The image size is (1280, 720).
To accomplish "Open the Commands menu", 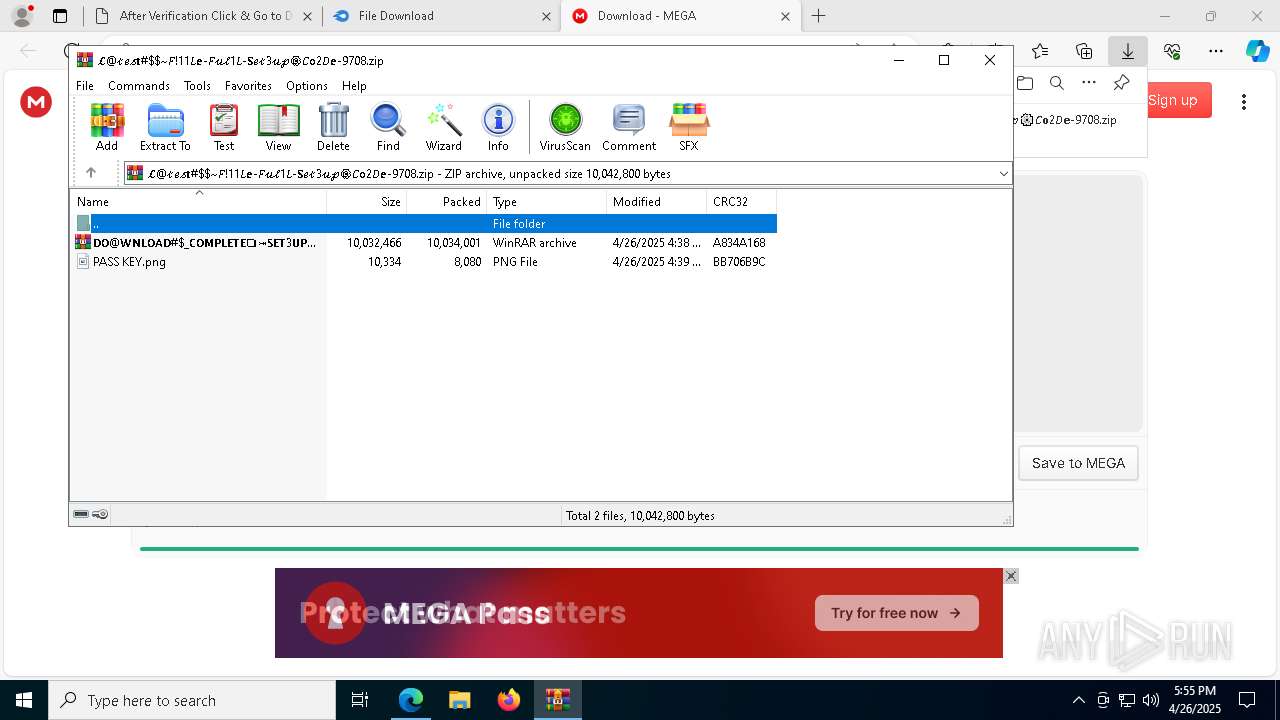I will [139, 86].
